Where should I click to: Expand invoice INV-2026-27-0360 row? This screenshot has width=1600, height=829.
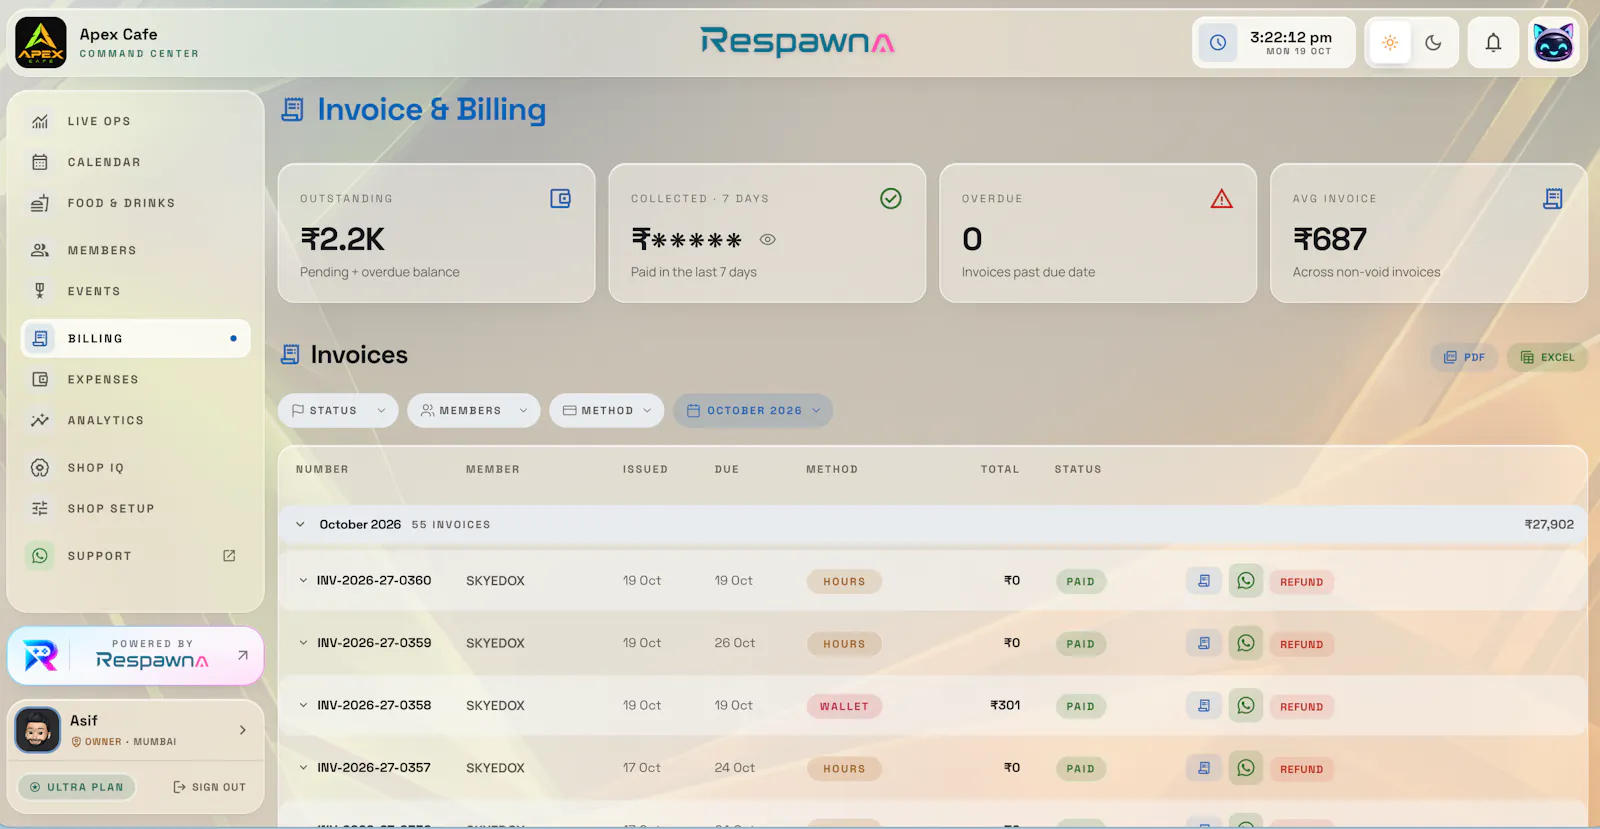point(303,580)
